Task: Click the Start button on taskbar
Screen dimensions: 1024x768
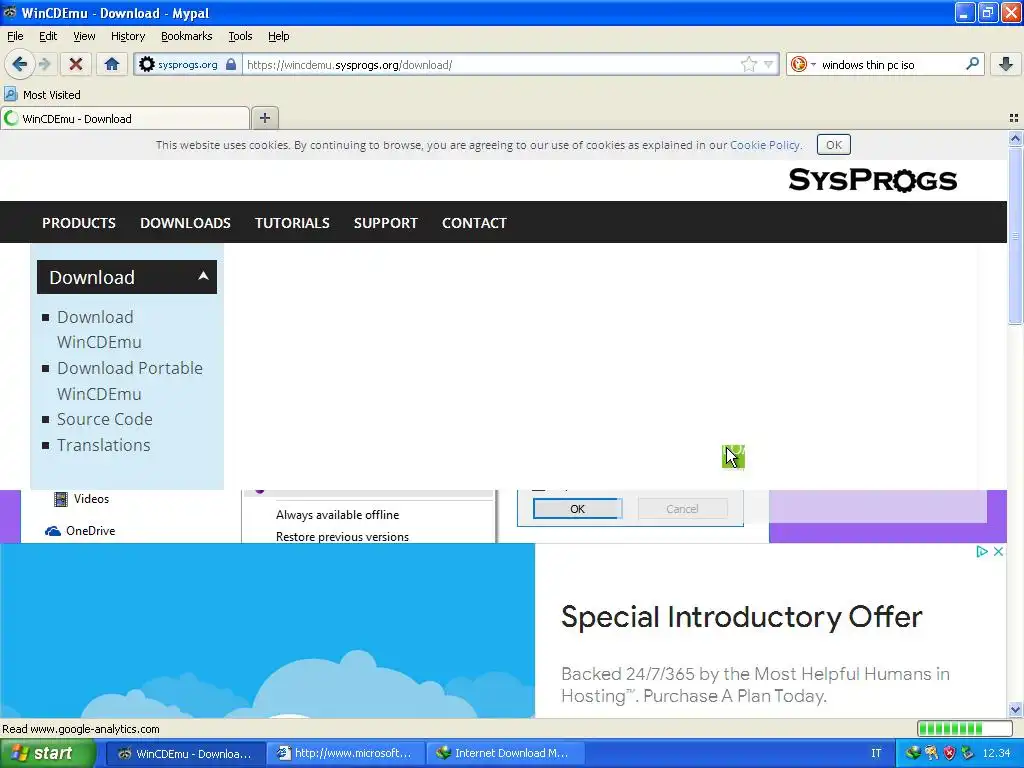Action: (48, 754)
